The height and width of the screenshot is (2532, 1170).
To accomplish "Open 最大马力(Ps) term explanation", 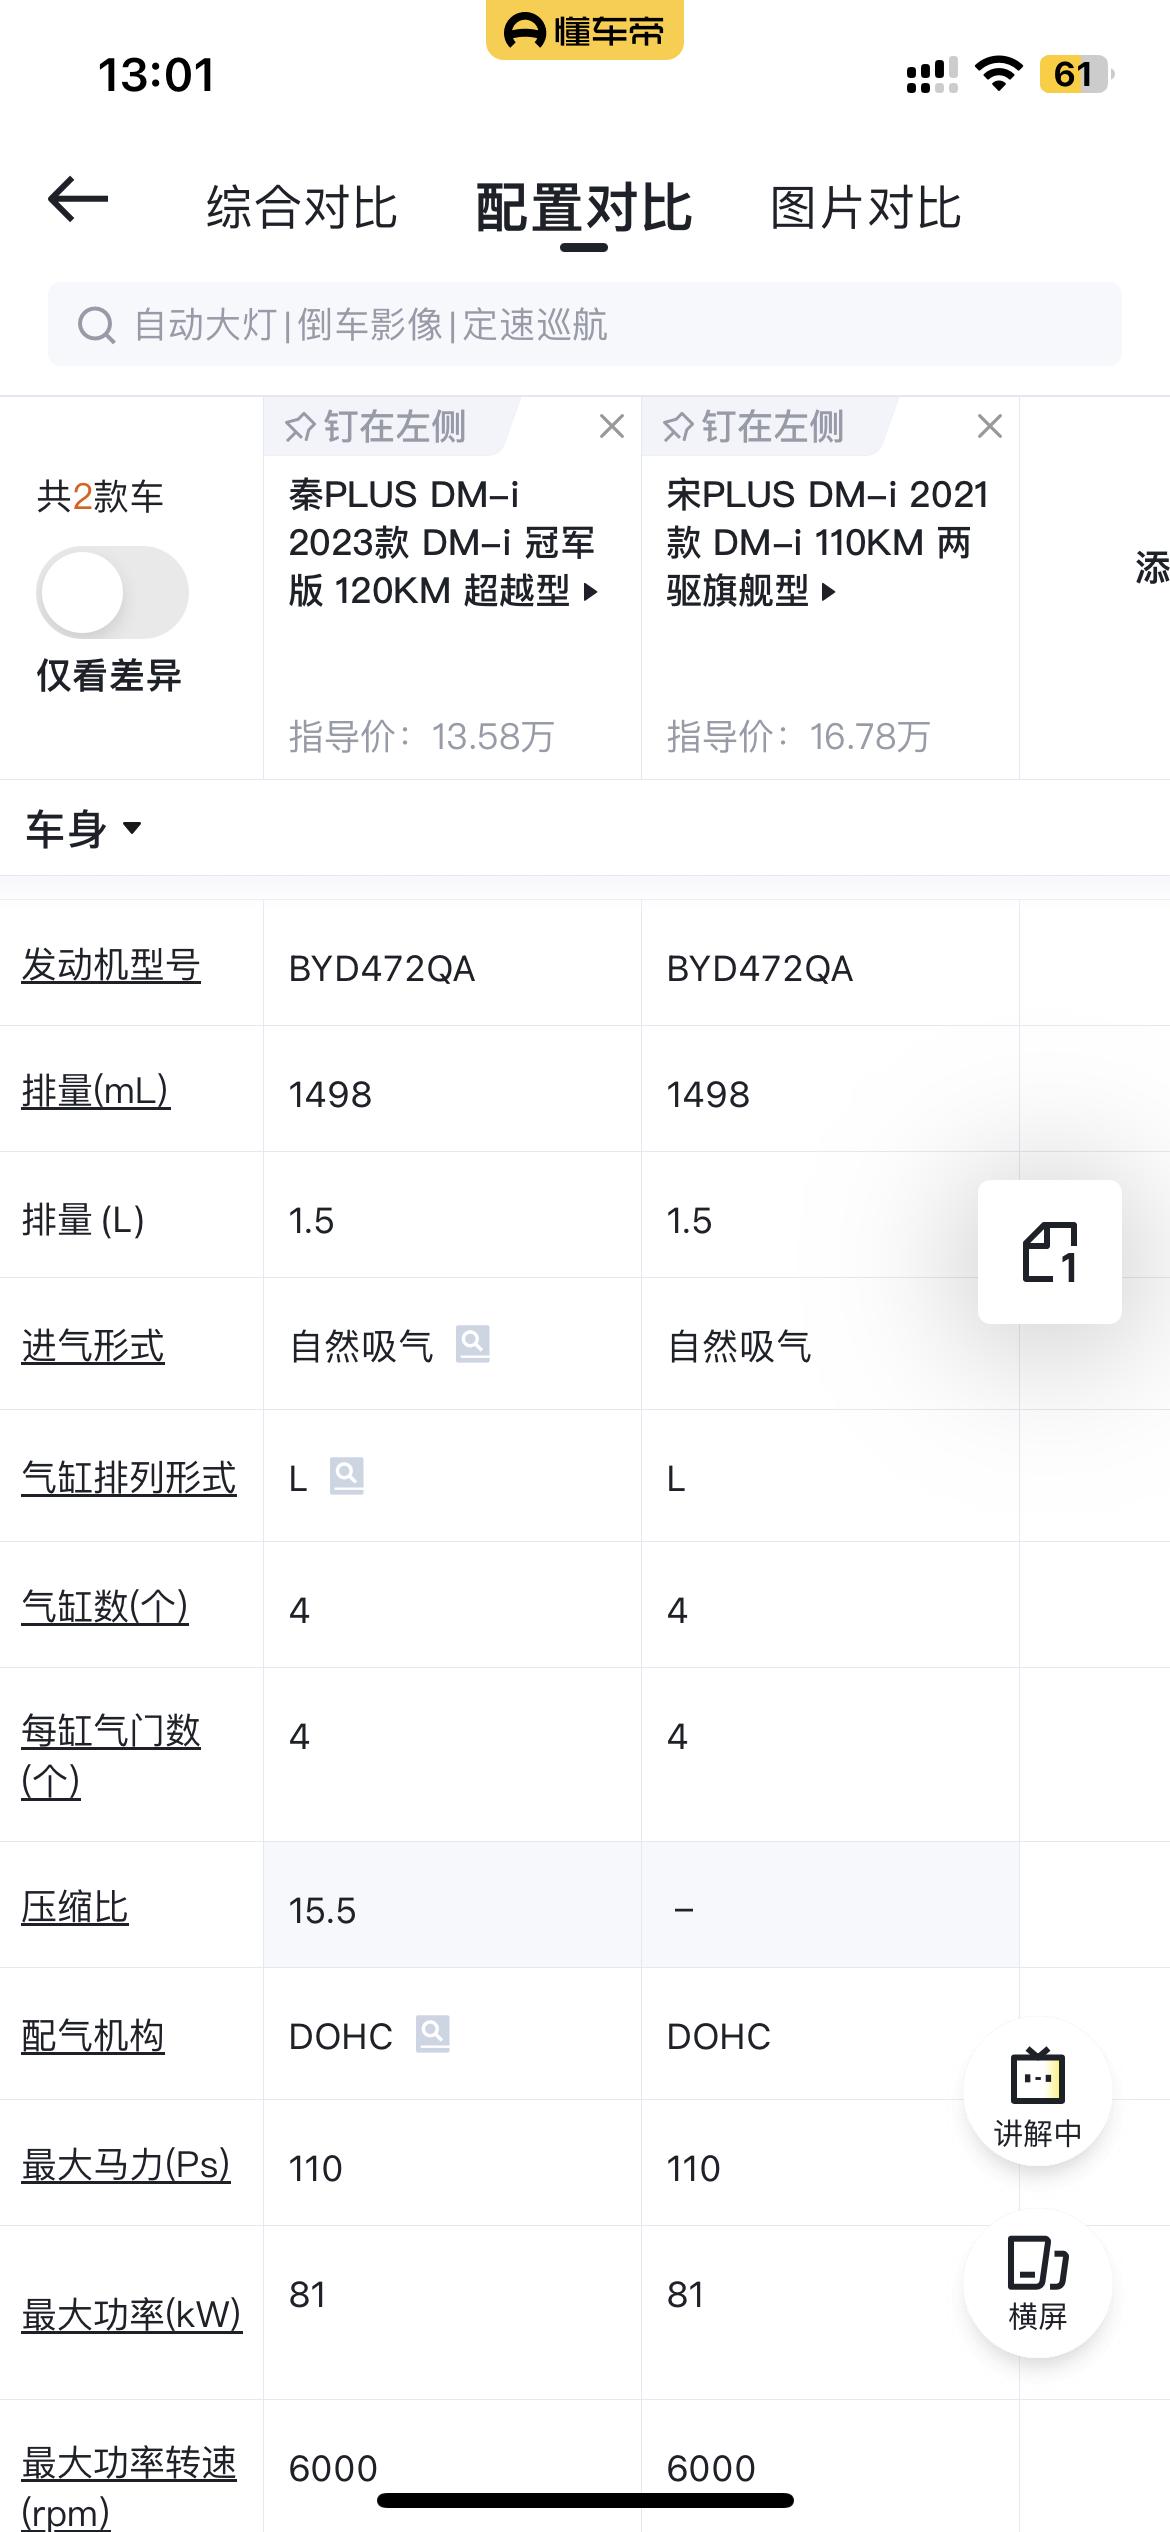I will coord(126,2165).
